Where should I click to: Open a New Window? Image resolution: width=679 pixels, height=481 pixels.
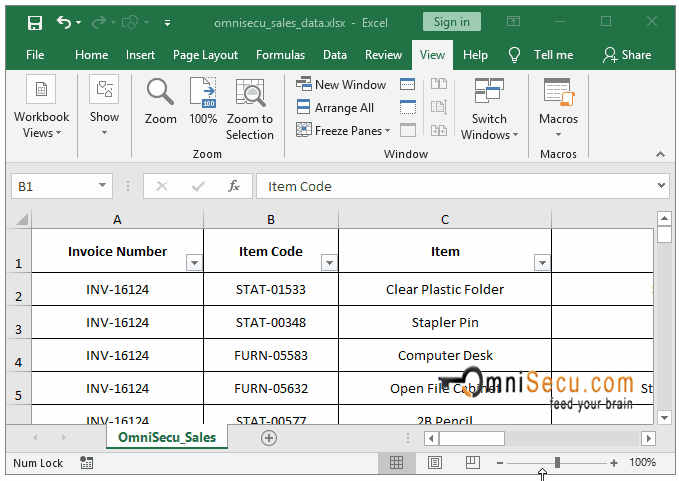pyautogui.click(x=341, y=84)
